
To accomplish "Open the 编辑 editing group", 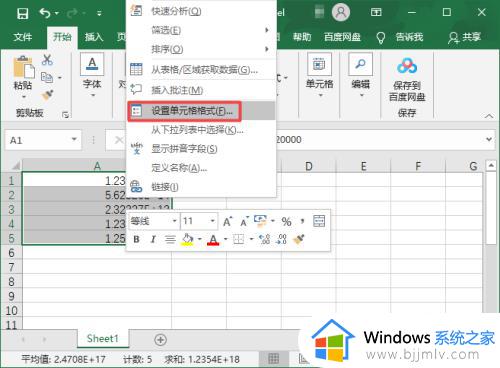I will (x=360, y=76).
